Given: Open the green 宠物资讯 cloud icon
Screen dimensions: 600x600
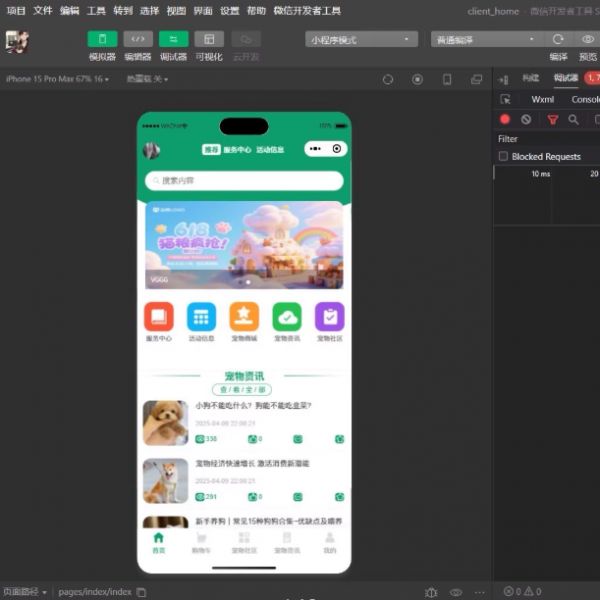Looking at the screenshot, I should [x=287, y=317].
